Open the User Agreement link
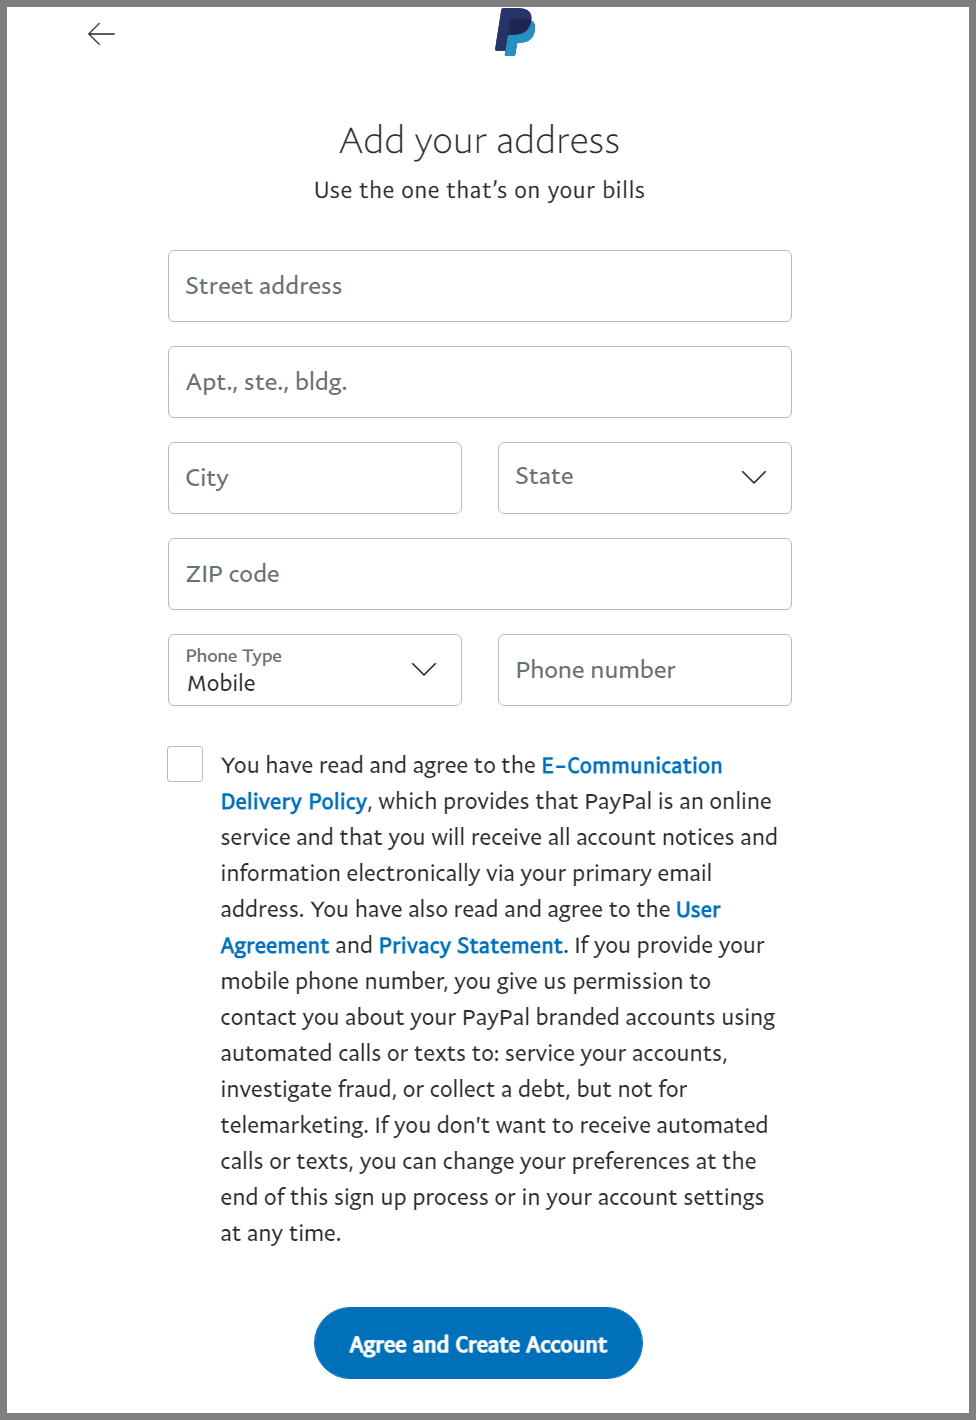 (698, 910)
